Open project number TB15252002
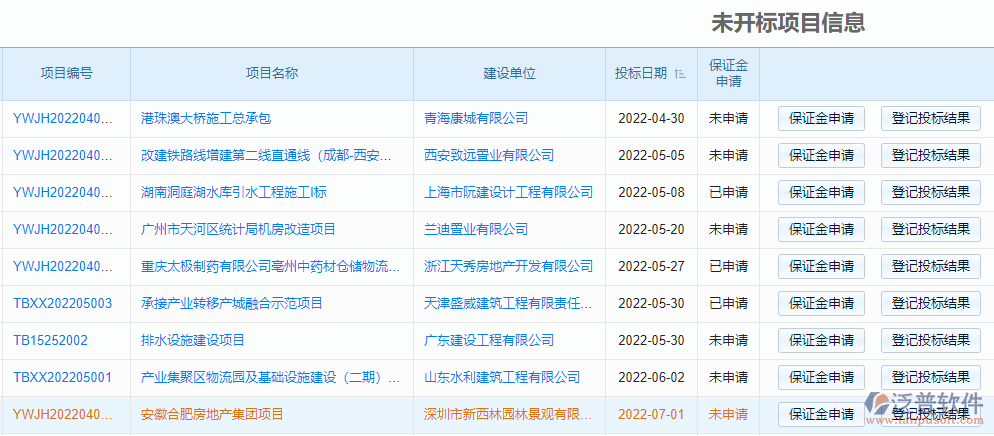994x436 pixels. point(51,340)
